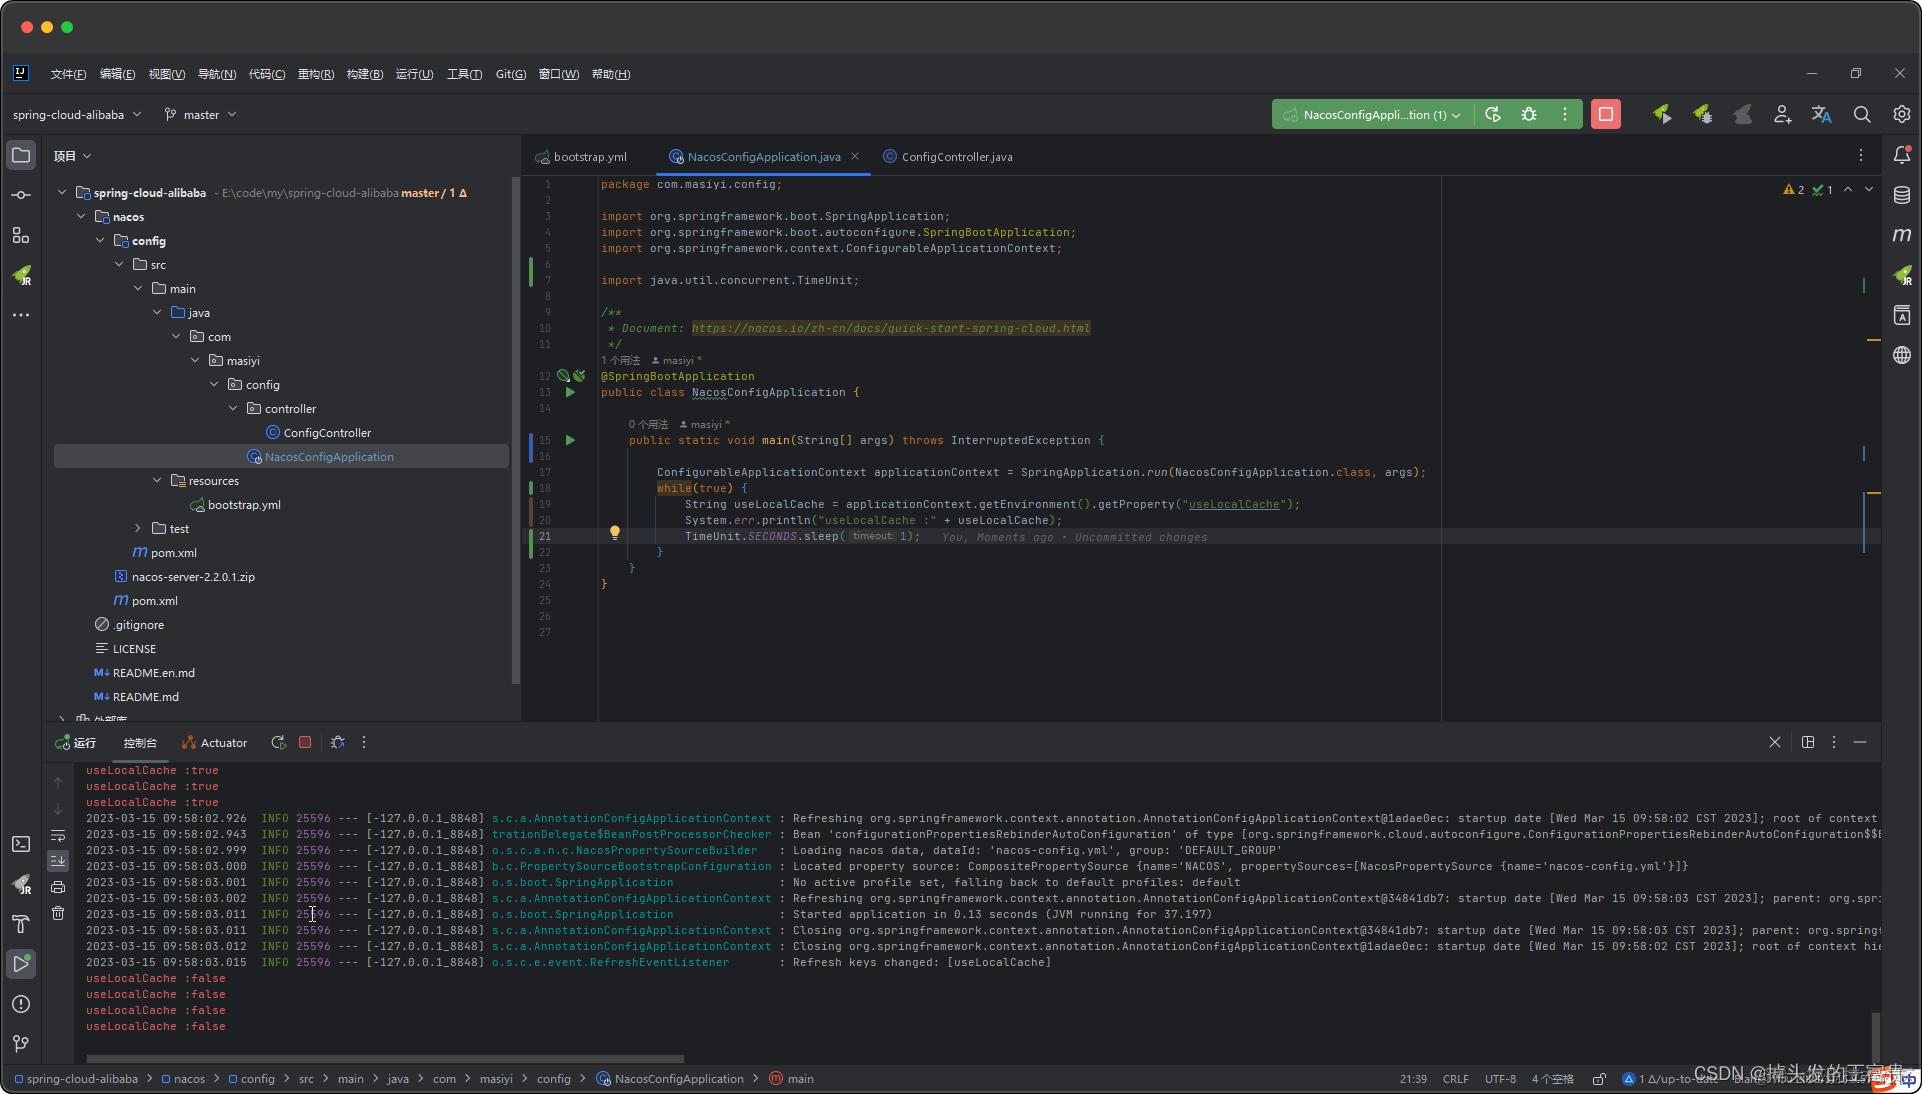Switch to the ConfigController.java tab
The width and height of the screenshot is (1922, 1094).
[x=956, y=157]
